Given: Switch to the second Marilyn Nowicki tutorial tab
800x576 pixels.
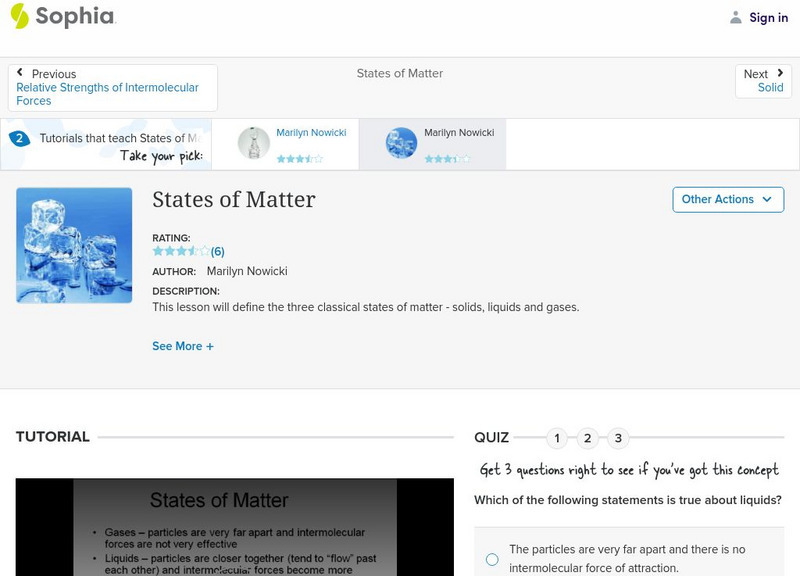Looking at the screenshot, I should tap(440, 142).
